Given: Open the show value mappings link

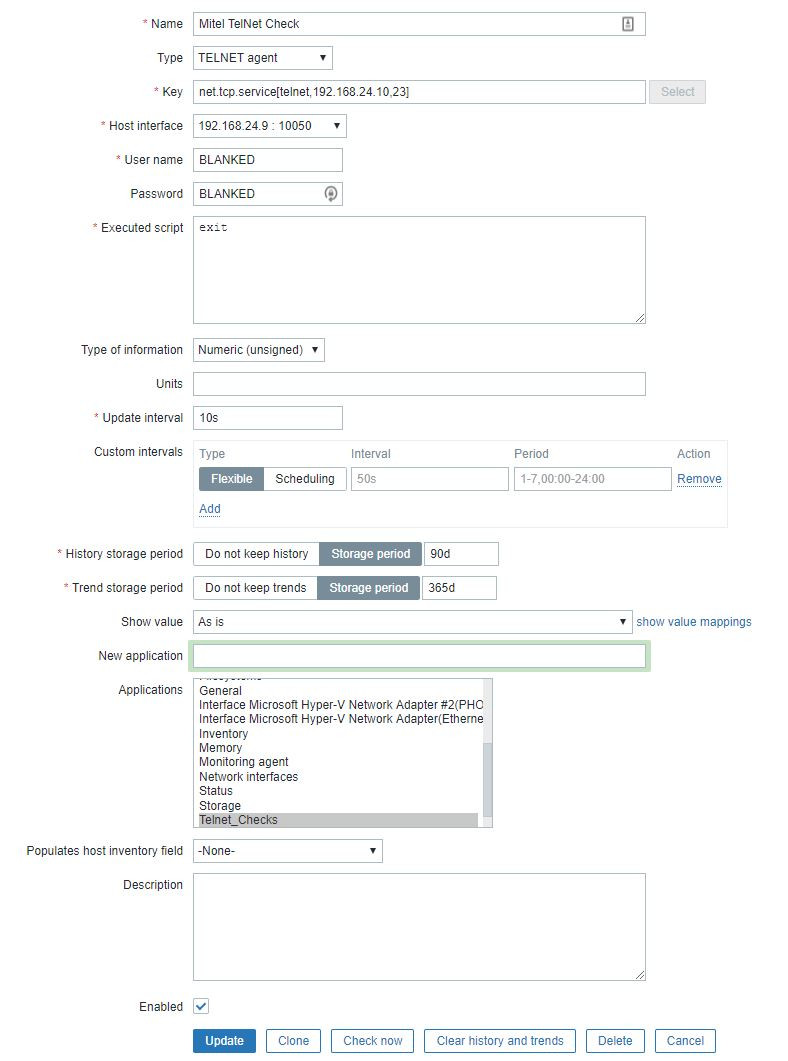Looking at the screenshot, I should pos(694,622).
